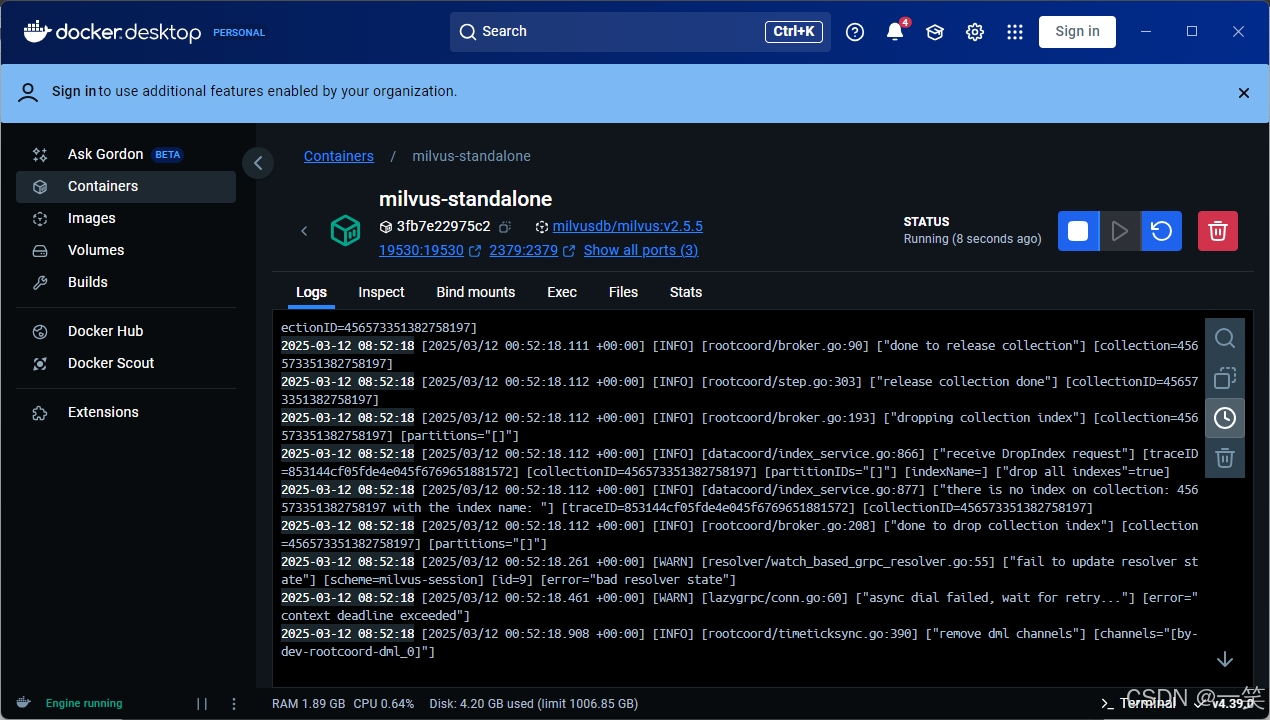Click the Docker Desktop whale logo

pos(112,32)
